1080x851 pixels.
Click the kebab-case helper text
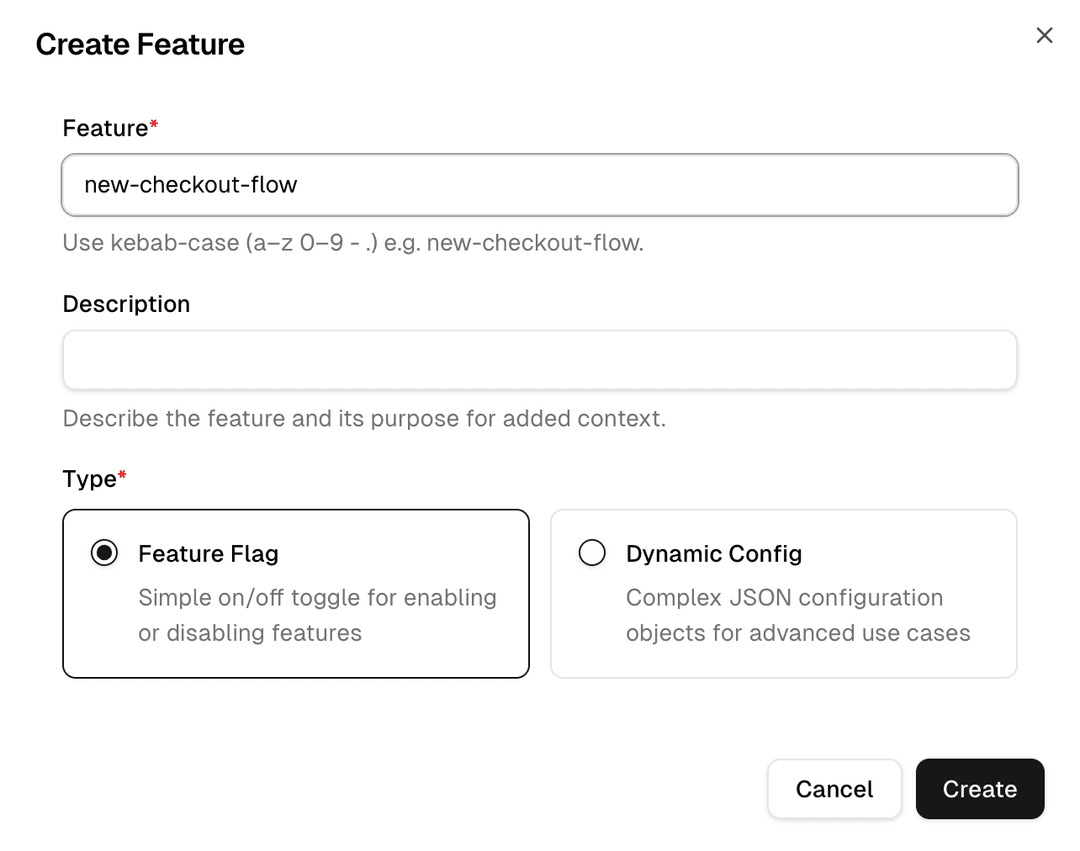pos(355,242)
